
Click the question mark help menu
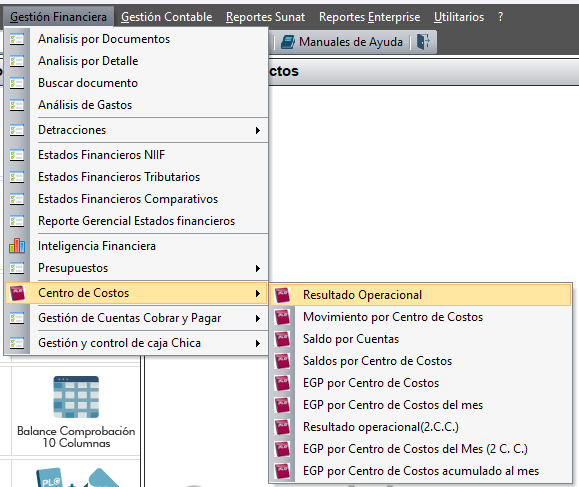tap(500, 17)
